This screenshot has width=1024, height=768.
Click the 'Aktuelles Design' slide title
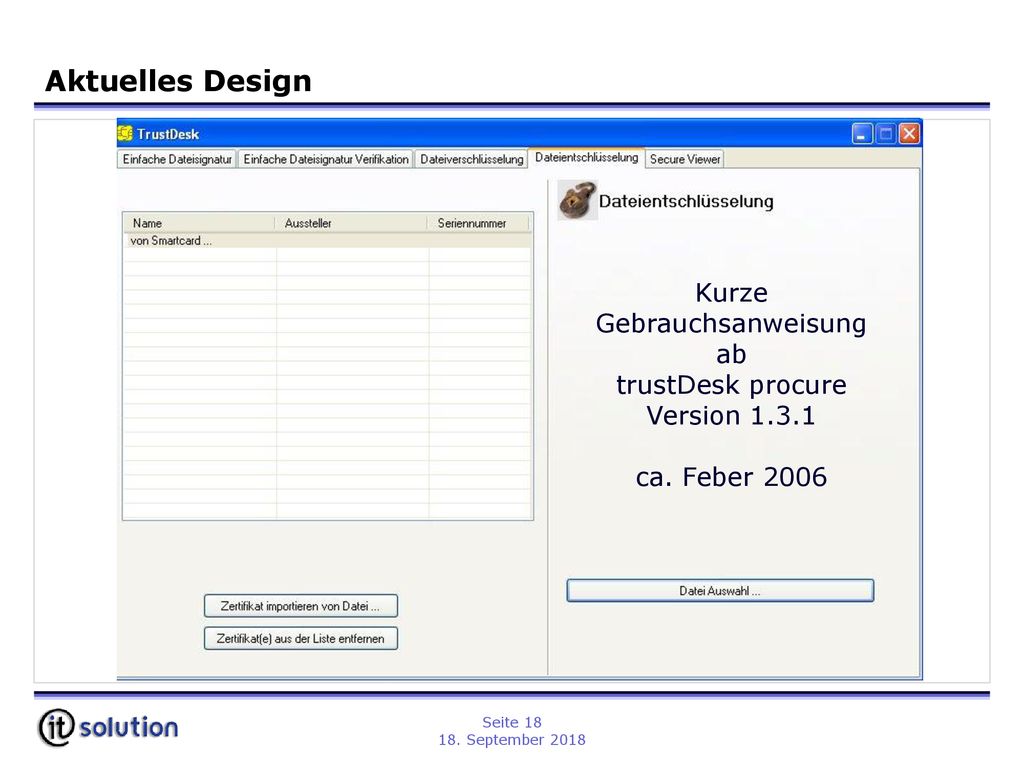coord(178,81)
